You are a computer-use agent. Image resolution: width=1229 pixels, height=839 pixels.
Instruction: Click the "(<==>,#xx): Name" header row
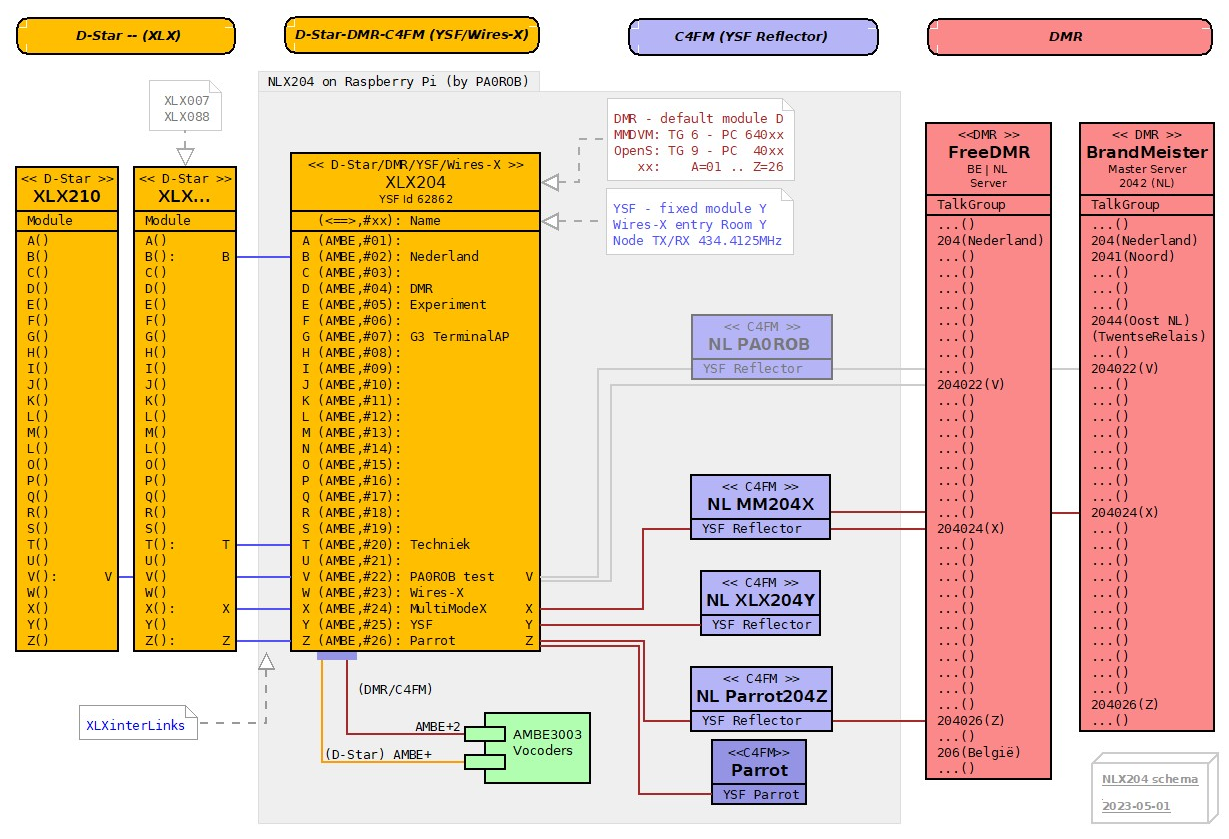415,221
